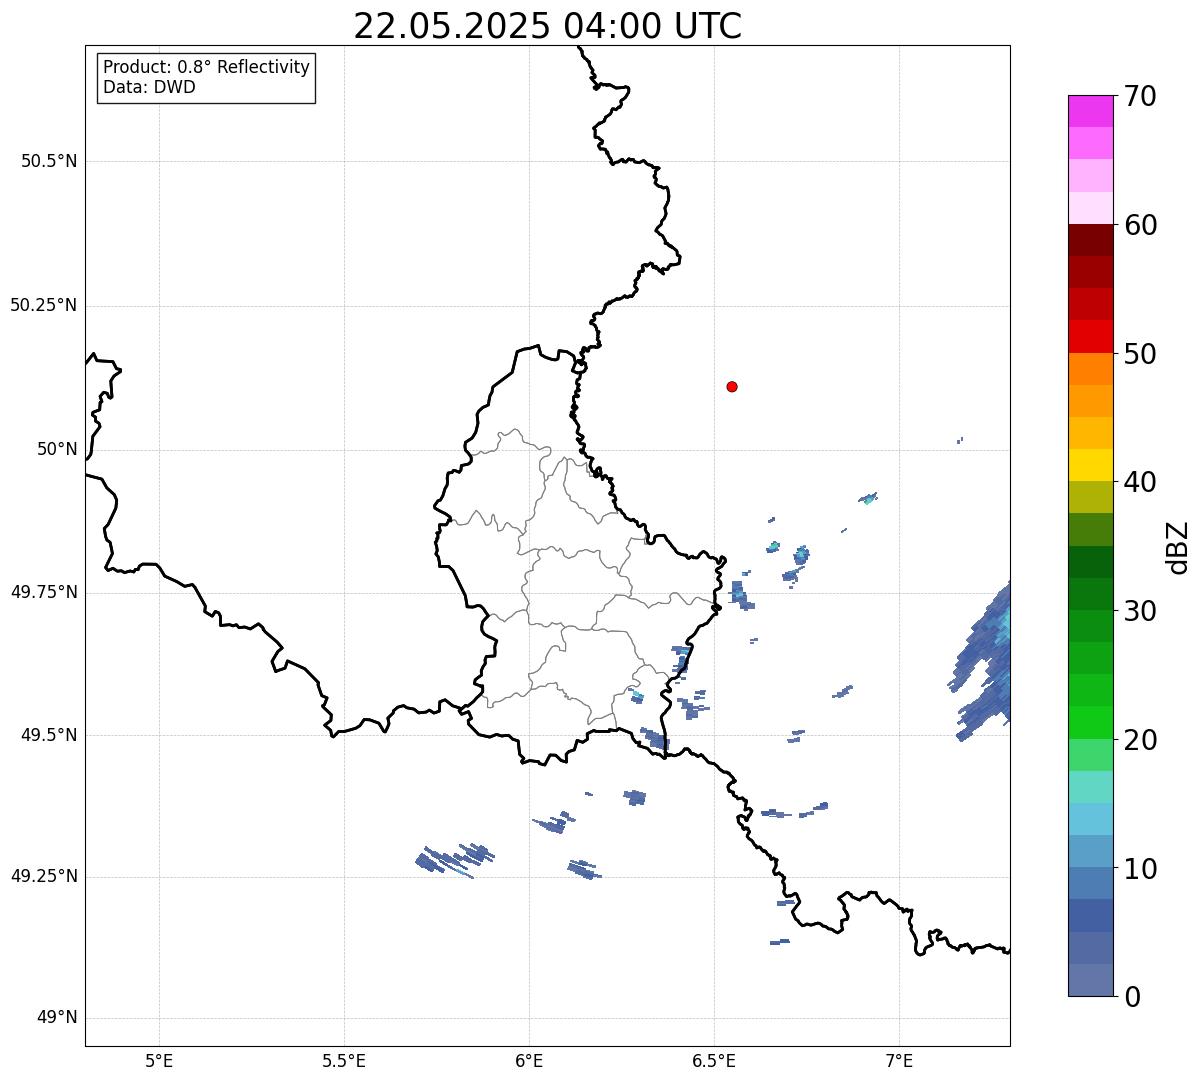Image resolution: width=1202 pixels, height=1081 pixels.
Task: Click the 6.5°E longitude label
Action: click(714, 1061)
